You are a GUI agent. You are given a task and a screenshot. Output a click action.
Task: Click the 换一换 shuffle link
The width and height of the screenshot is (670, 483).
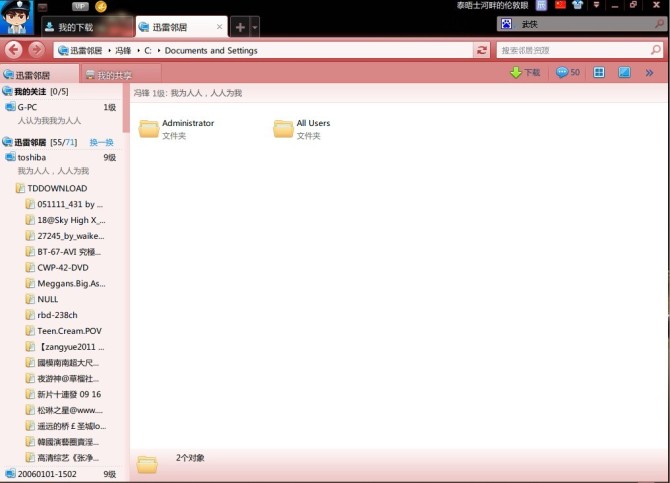[101, 142]
